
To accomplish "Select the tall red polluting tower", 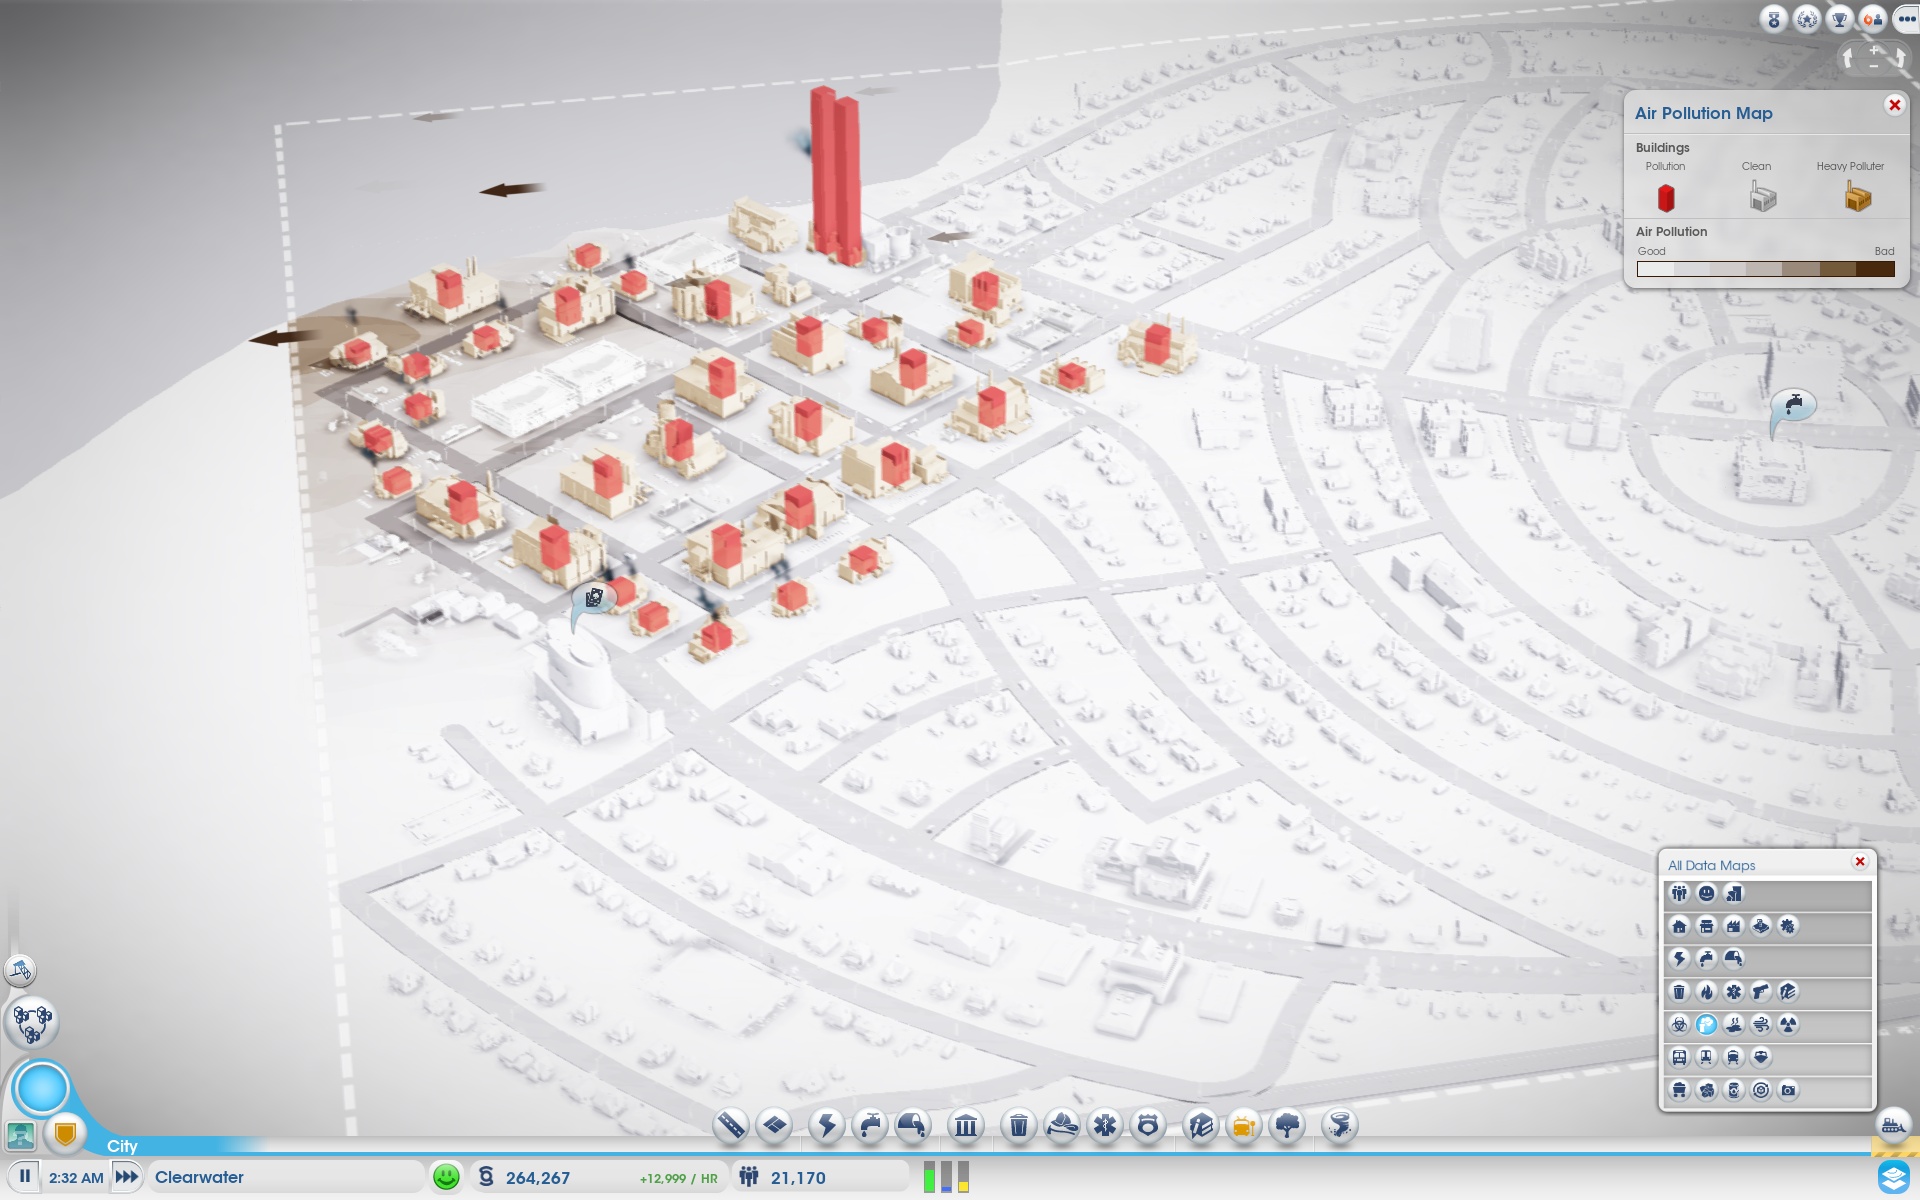I will (x=835, y=175).
